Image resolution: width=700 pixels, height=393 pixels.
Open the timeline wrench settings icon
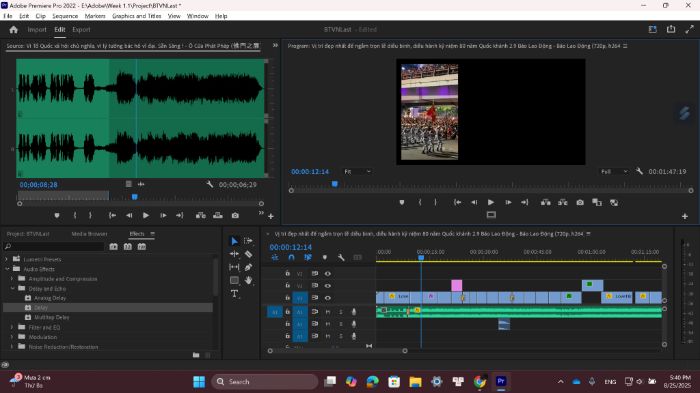point(341,257)
